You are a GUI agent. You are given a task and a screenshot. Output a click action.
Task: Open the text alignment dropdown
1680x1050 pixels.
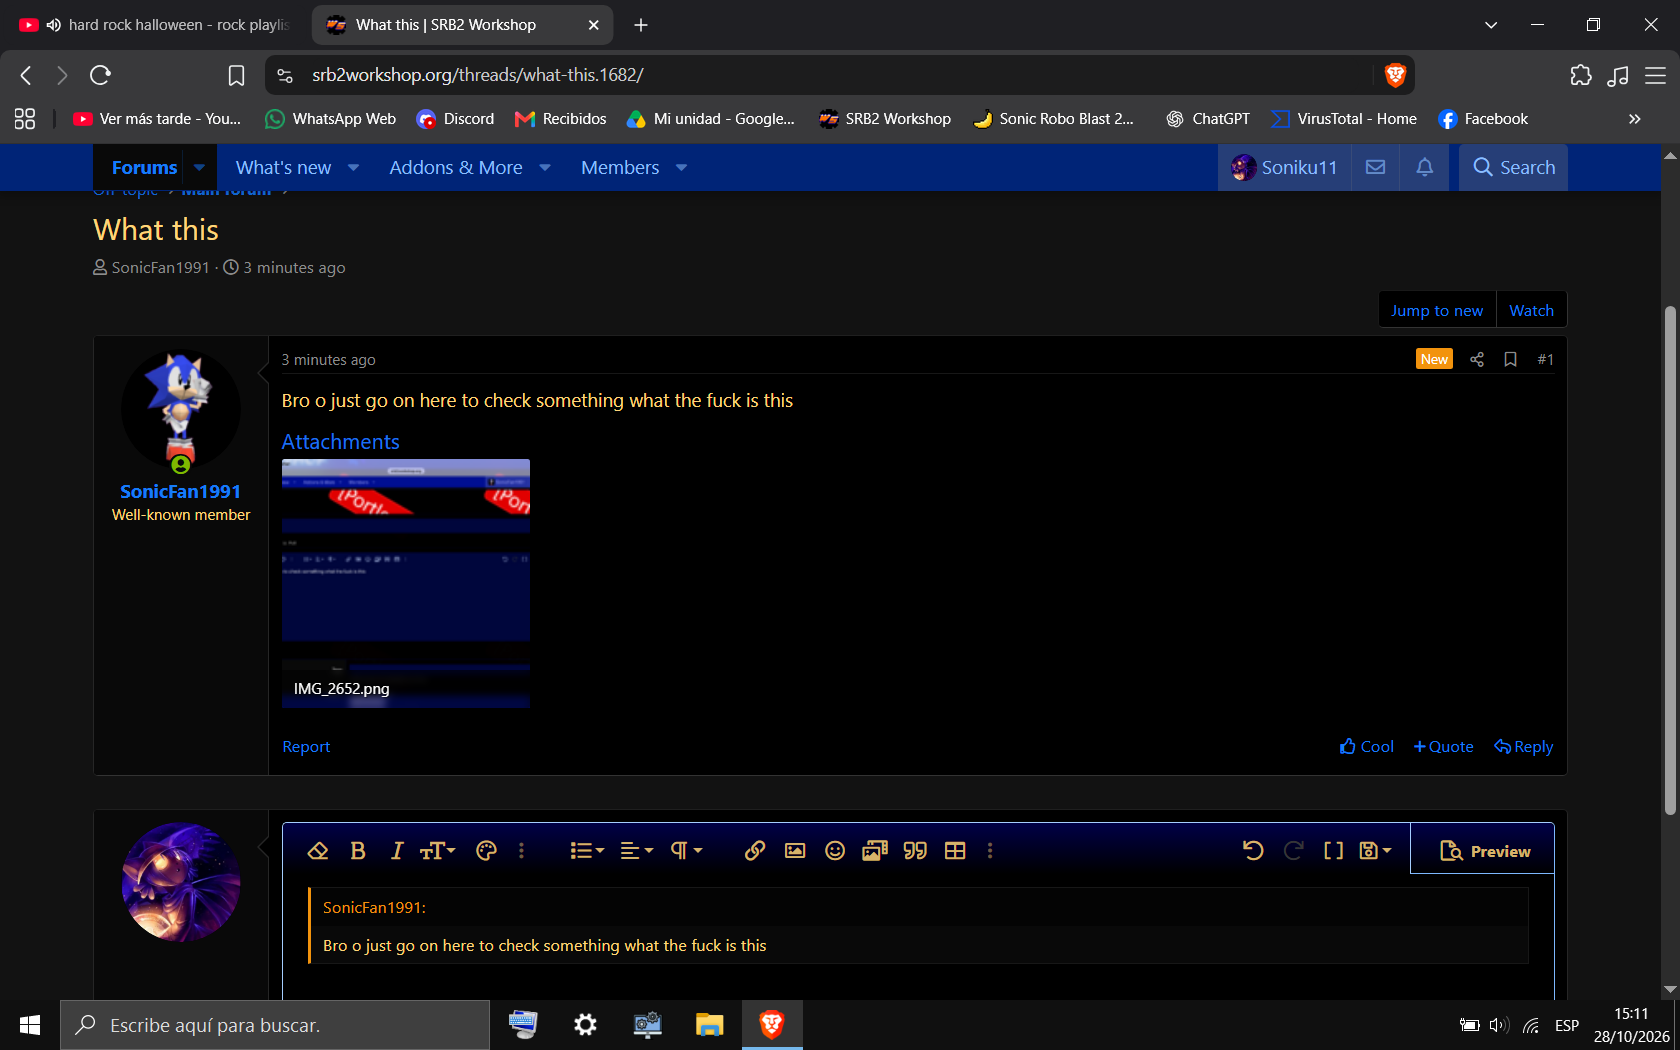pyautogui.click(x=637, y=851)
